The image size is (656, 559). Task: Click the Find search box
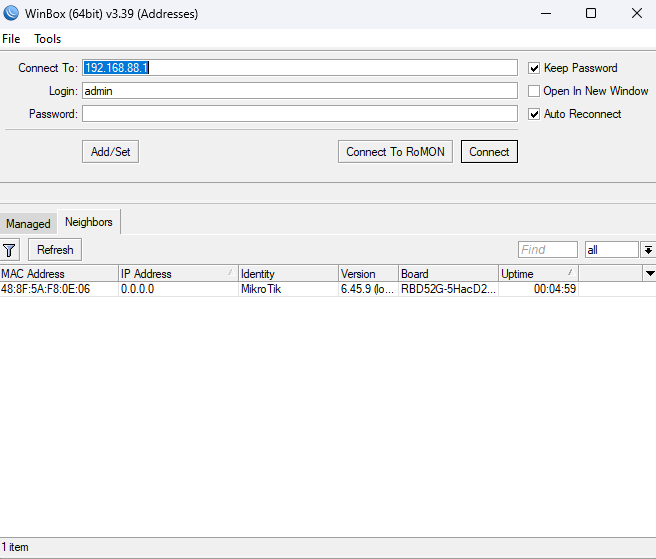tap(548, 250)
